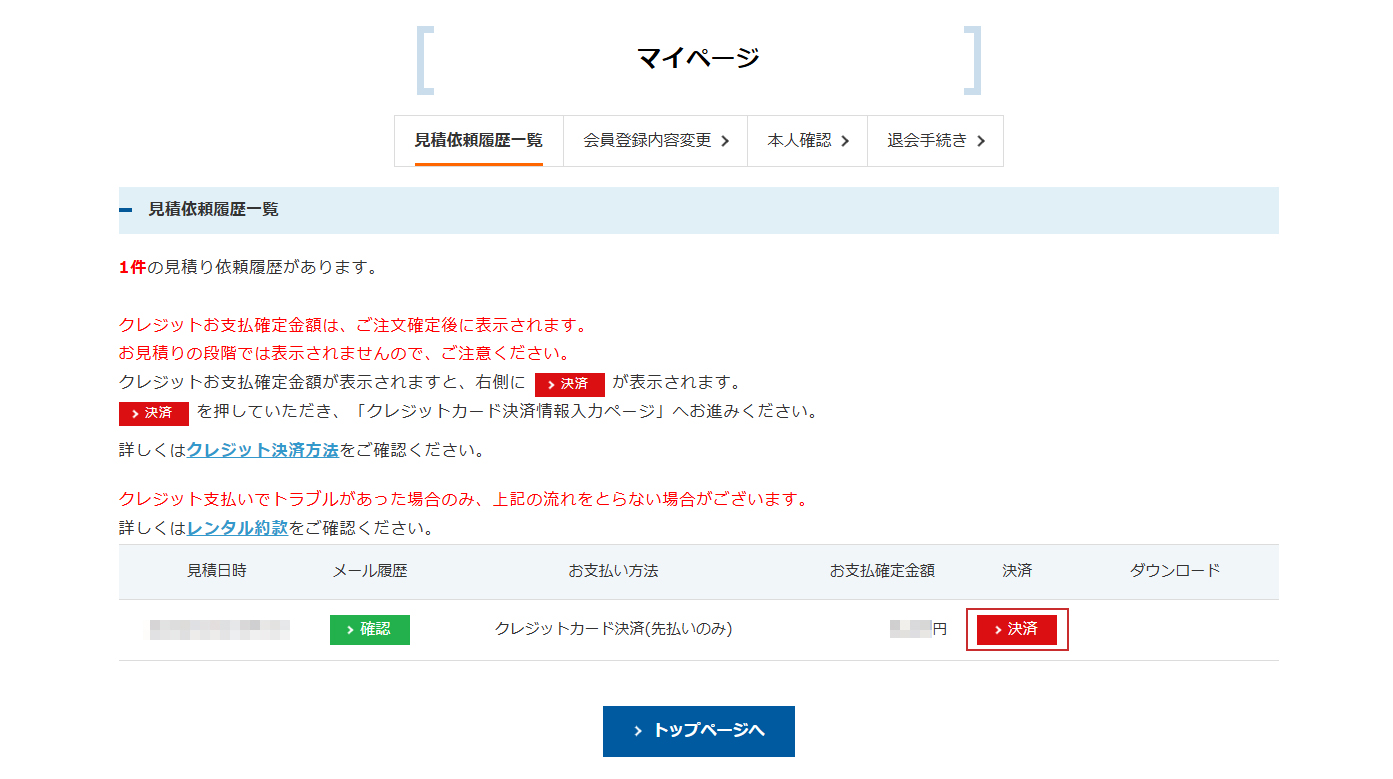The height and width of the screenshot is (779, 1393).
Task: Click the inline red 決済 icon in the instructions
Action: click(x=569, y=384)
